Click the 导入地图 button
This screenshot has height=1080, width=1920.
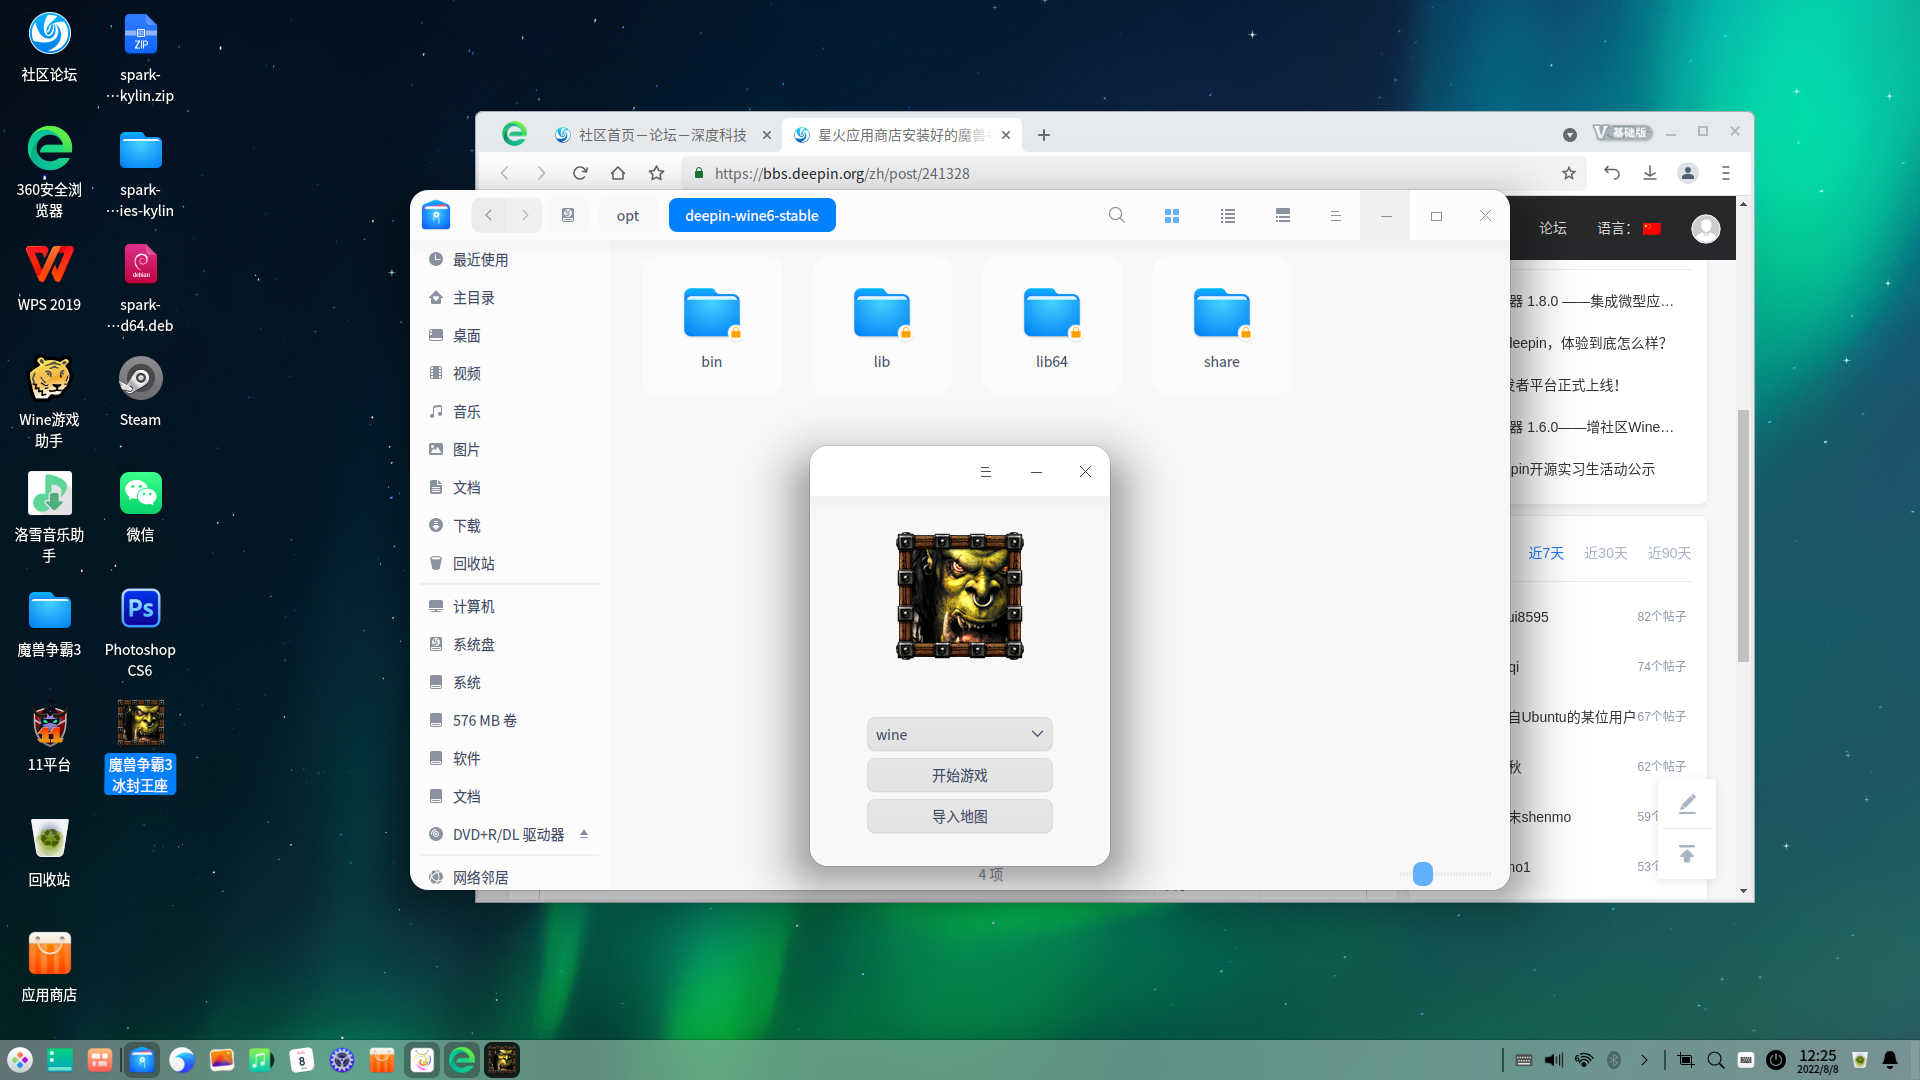click(x=959, y=816)
